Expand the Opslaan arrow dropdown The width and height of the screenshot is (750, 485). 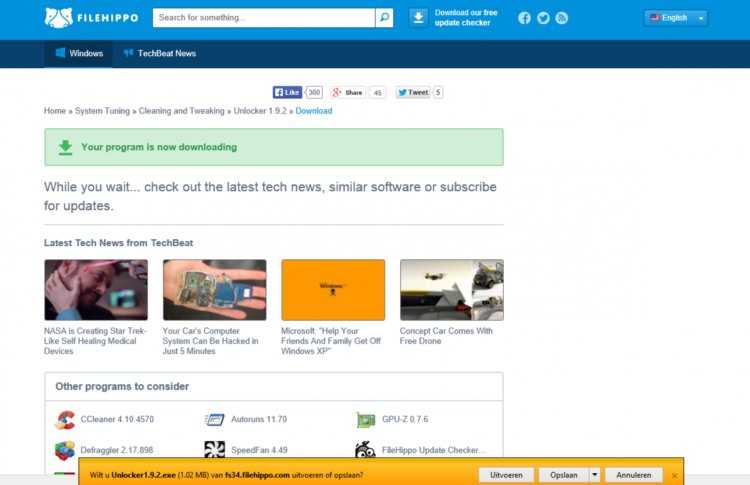pos(594,475)
